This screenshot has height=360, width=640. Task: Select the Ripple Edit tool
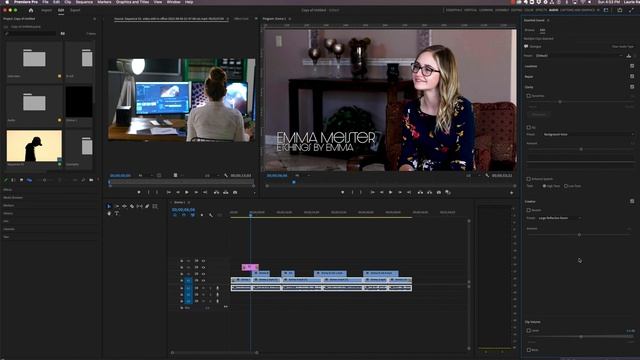pos(124,207)
